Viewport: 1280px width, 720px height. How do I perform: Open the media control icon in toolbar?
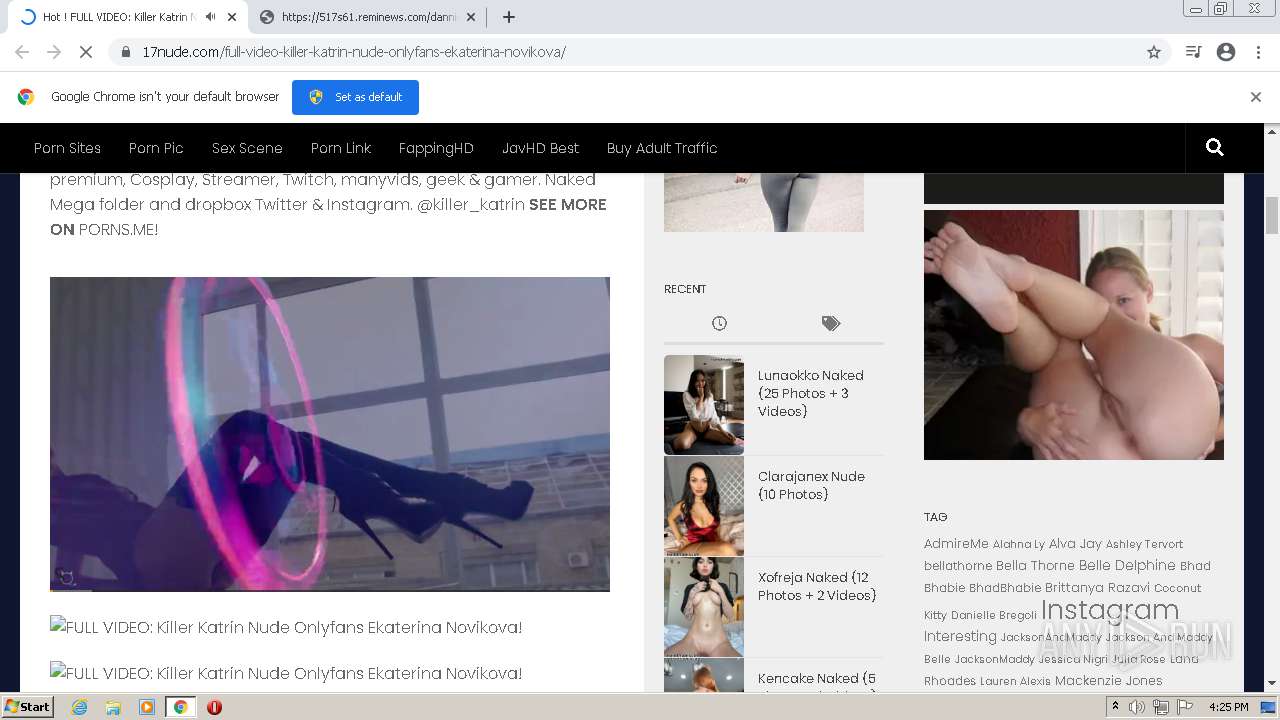[1193, 52]
